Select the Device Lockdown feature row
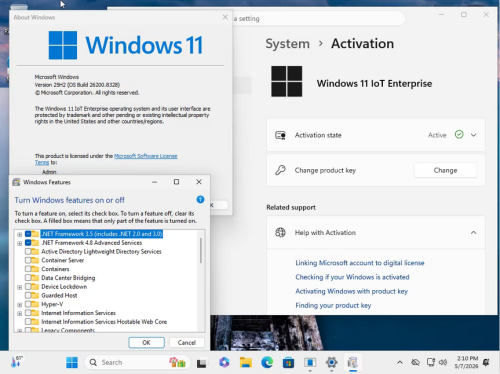The height and width of the screenshot is (374, 500). click(x=64, y=286)
